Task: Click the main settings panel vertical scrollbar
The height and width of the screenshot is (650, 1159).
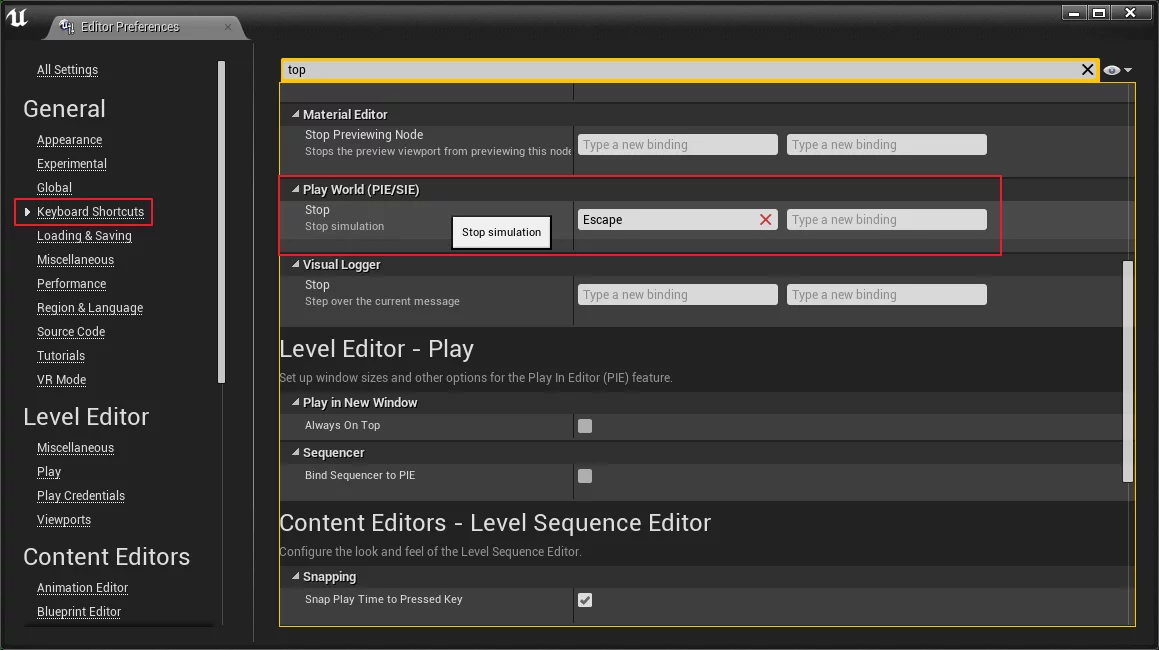Action: pyautogui.click(x=1128, y=370)
